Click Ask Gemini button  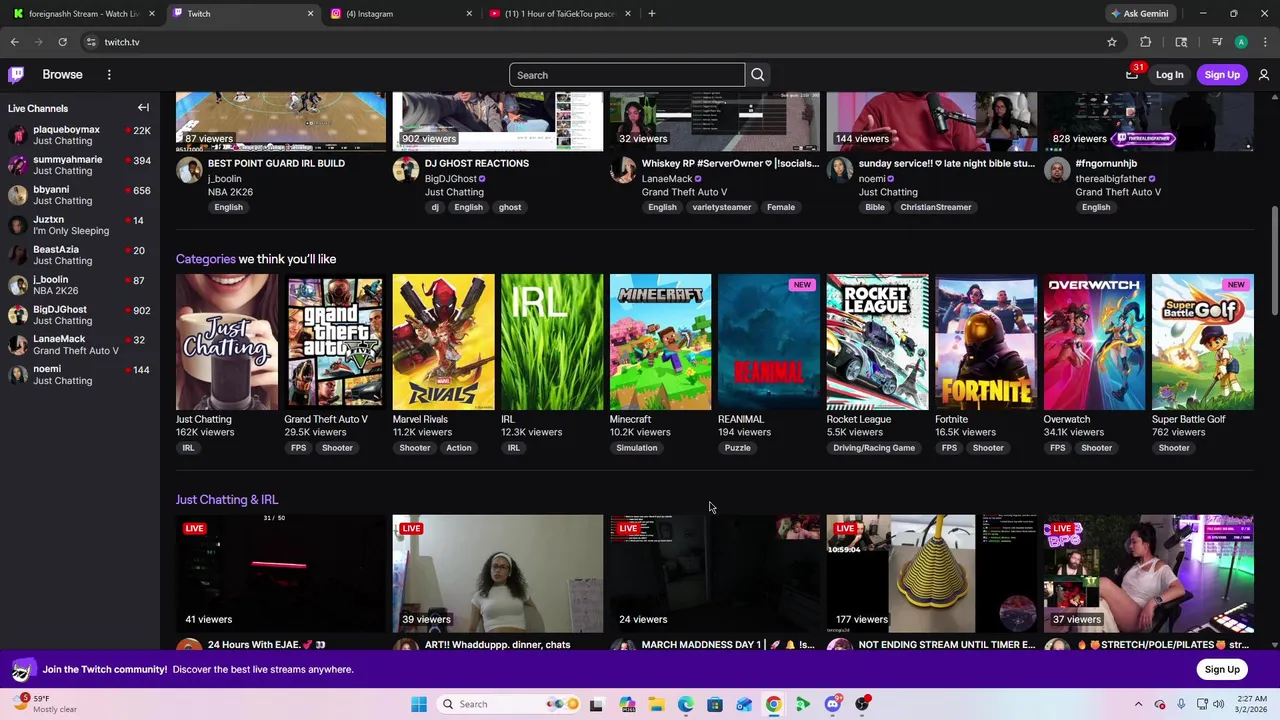pos(1139,14)
